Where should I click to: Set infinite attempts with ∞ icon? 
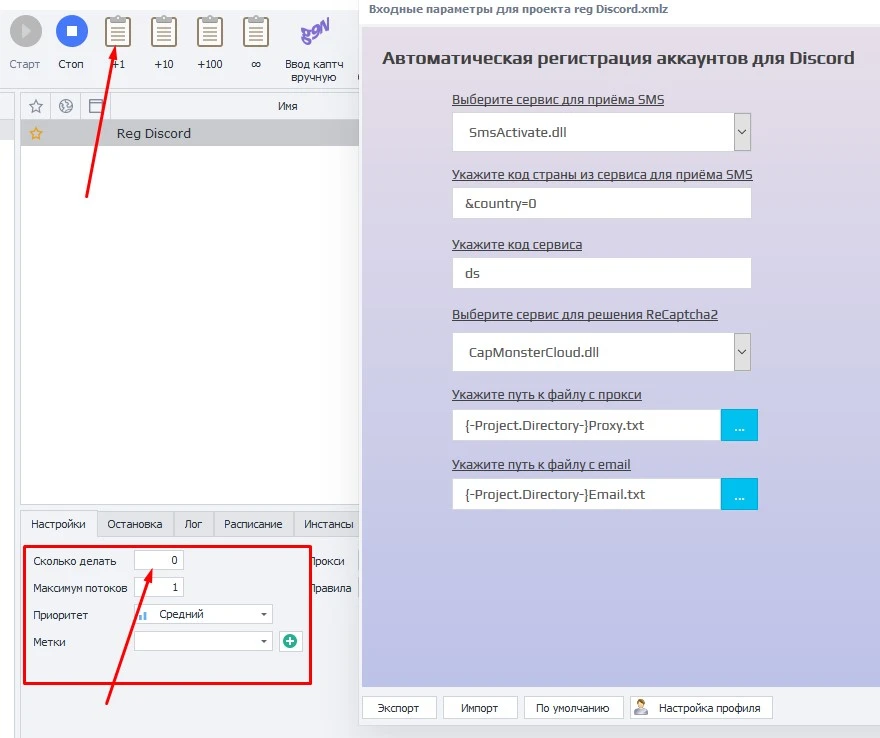pyautogui.click(x=256, y=31)
